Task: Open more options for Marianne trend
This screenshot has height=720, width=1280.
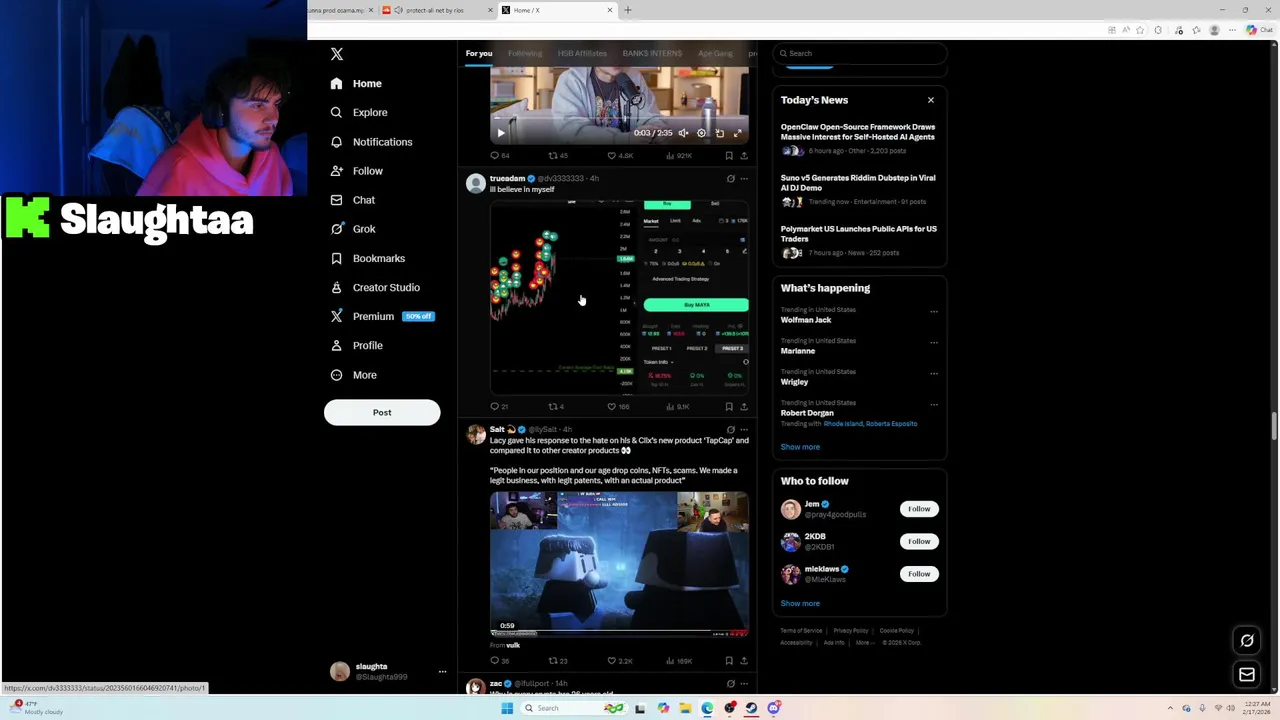Action: tap(934, 342)
